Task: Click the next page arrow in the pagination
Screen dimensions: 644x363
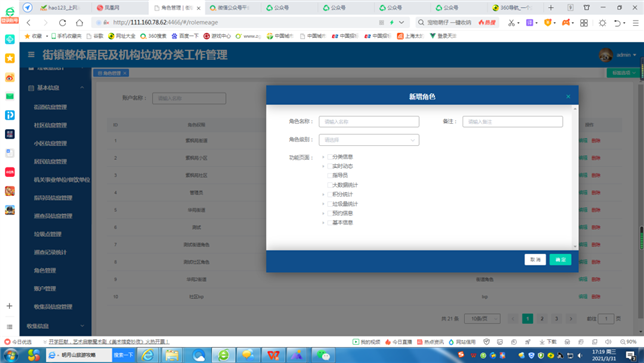Action: [570, 319]
